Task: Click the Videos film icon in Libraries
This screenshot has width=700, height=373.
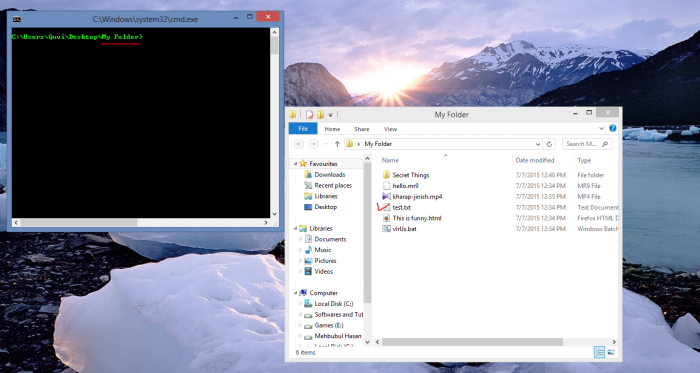Action: (x=308, y=271)
